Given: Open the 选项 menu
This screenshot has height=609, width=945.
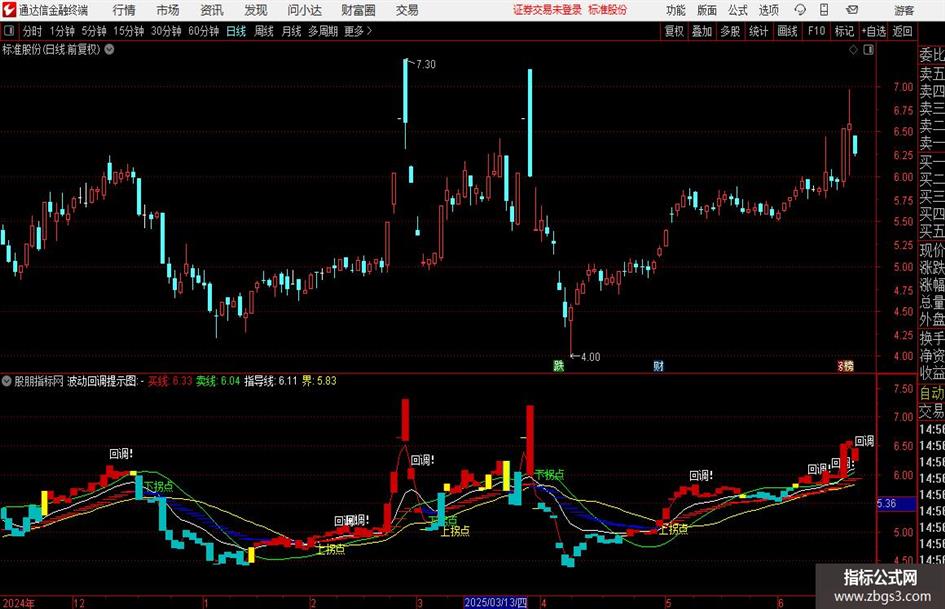Looking at the screenshot, I should pos(768,10).
